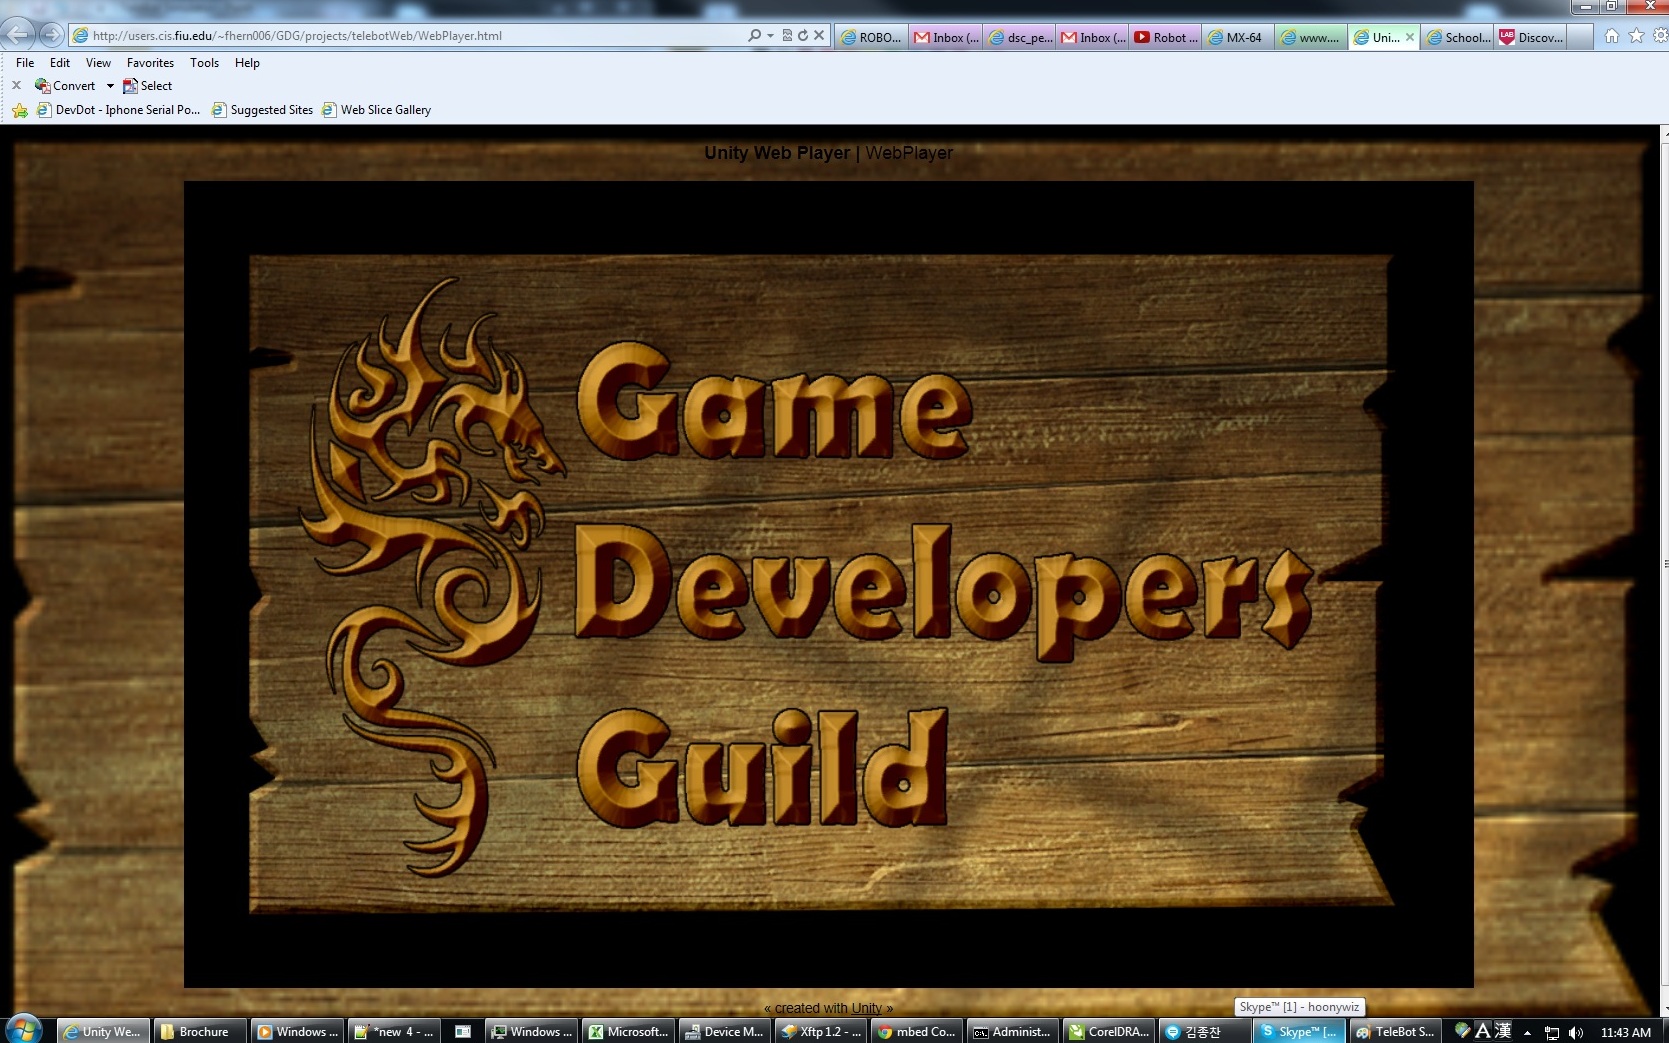The width and height of the screenshot is (1669, 1043).
Task: Click the browser Forward arrow button
Action: pos(51,35)
